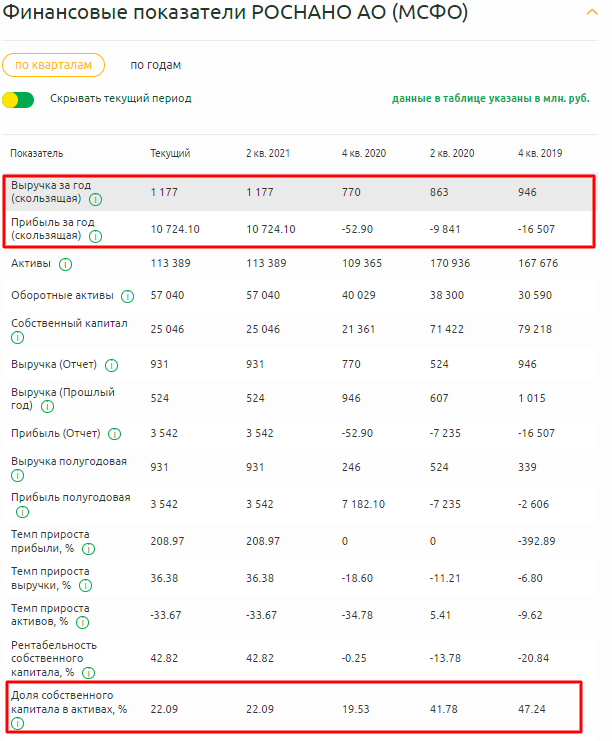Collapse the Финансовые показатели section chevron
The image size is (612, 741).
click(x=592, y=12)
